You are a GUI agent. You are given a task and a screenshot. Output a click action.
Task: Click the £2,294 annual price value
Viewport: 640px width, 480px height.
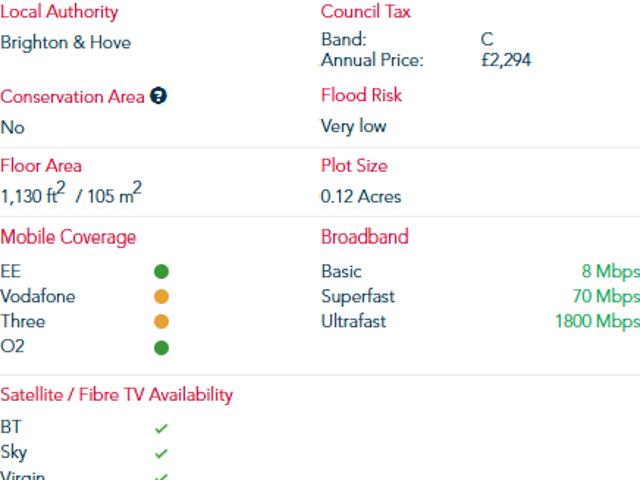click(x=506, y=60)
